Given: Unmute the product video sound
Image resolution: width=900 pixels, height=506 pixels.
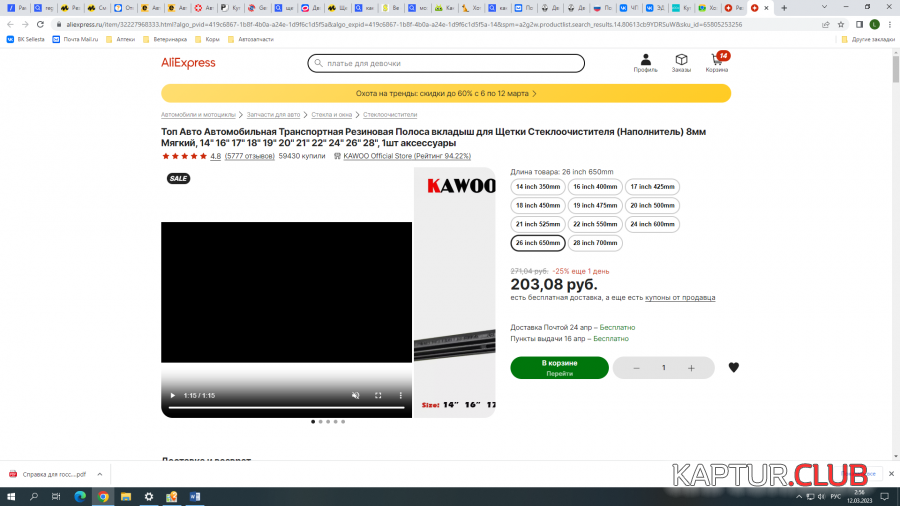Looking at the screenshot, I should coord(355,395).
